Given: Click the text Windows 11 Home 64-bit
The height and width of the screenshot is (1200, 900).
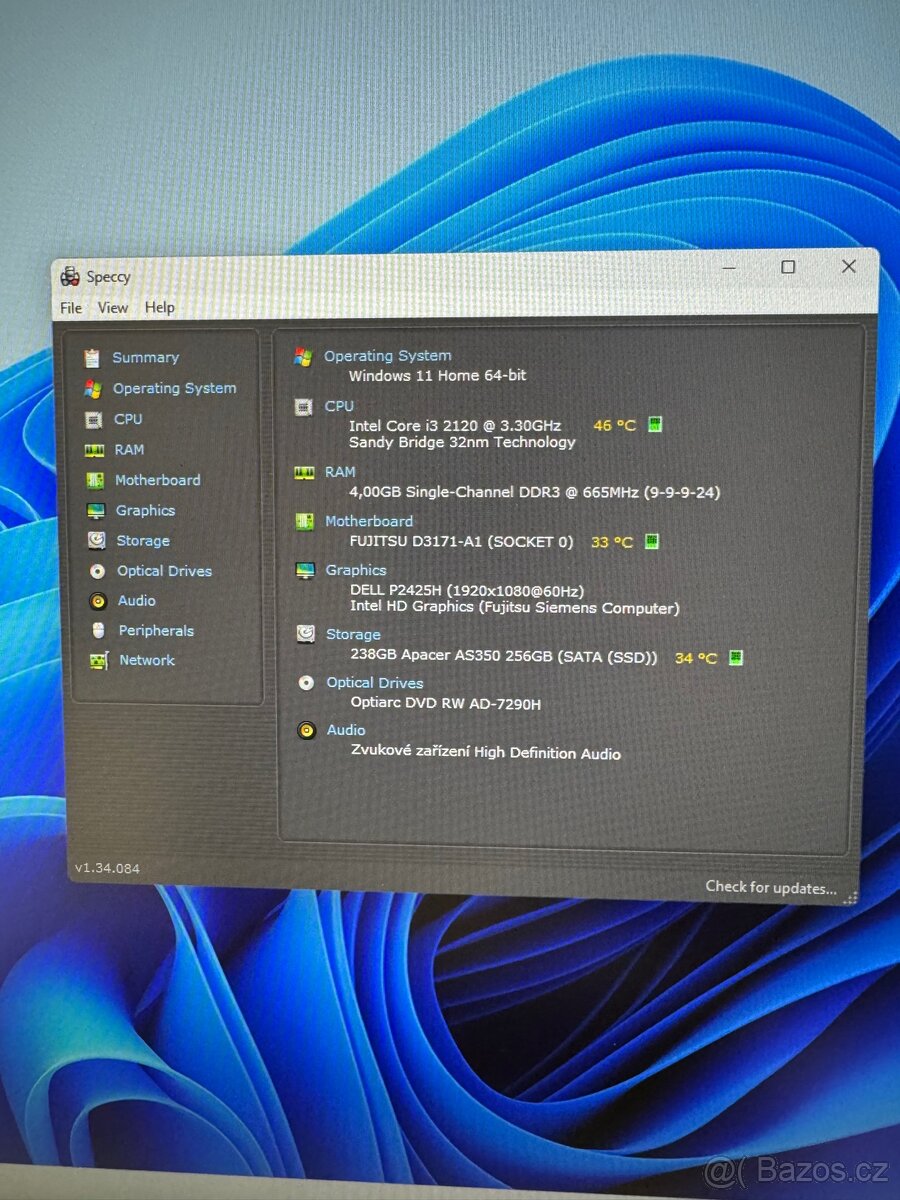Looking at the screenshot, I should click(x=437, y=376).
